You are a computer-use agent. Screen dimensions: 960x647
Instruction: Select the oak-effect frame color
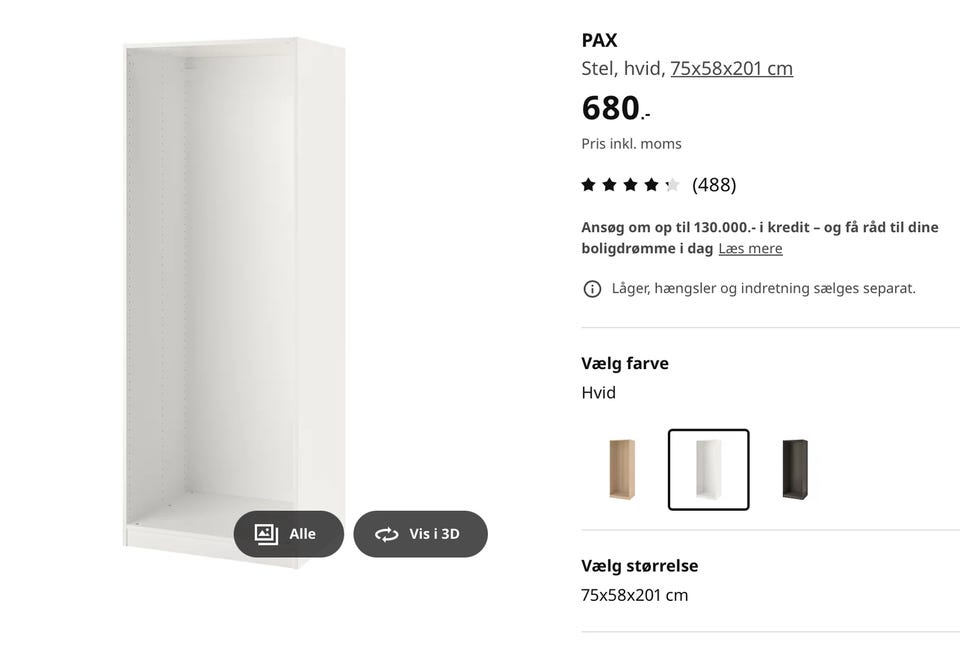[622, 469]
